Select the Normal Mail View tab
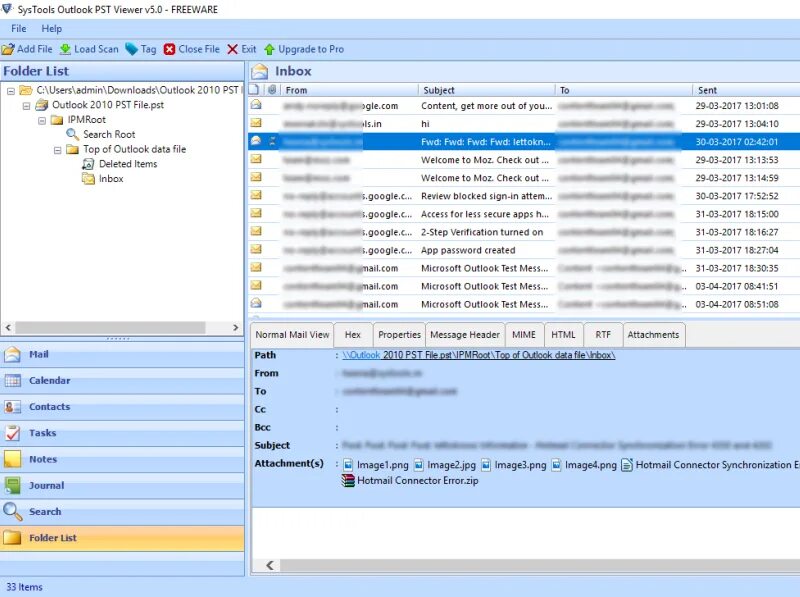800x597 pixels. [x=292, y=335]
